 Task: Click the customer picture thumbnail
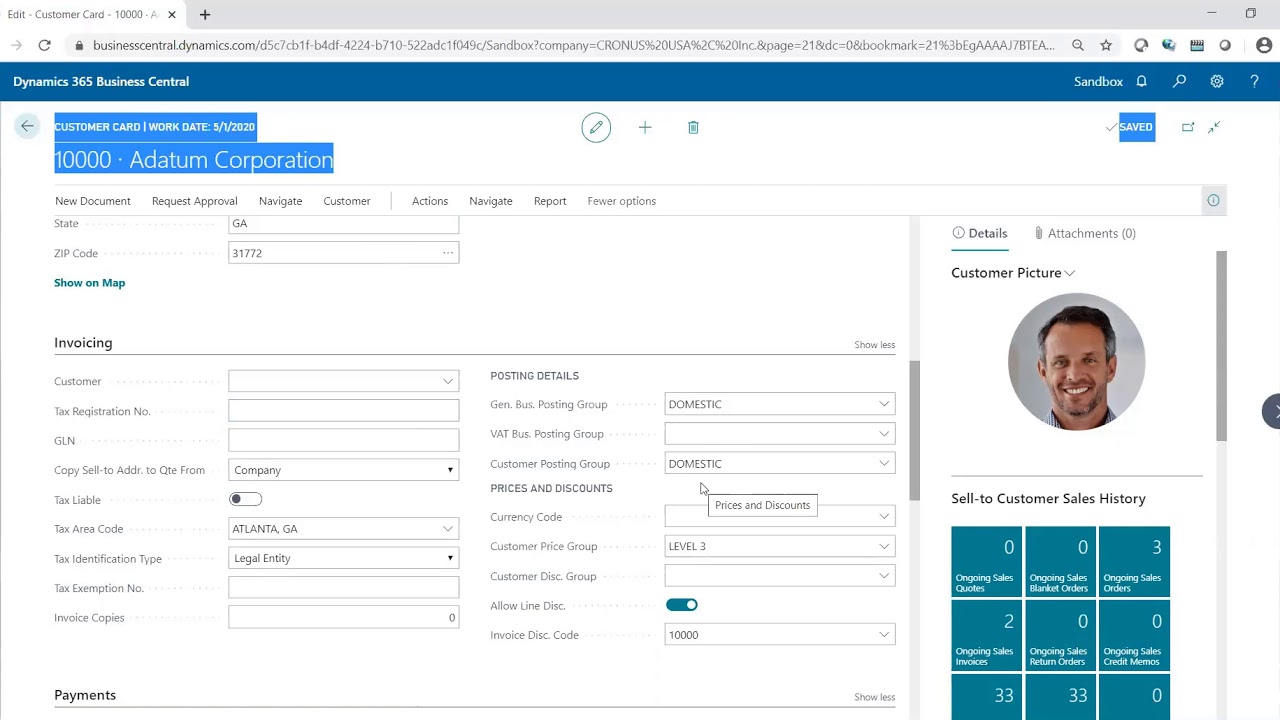coord(1076,362)
